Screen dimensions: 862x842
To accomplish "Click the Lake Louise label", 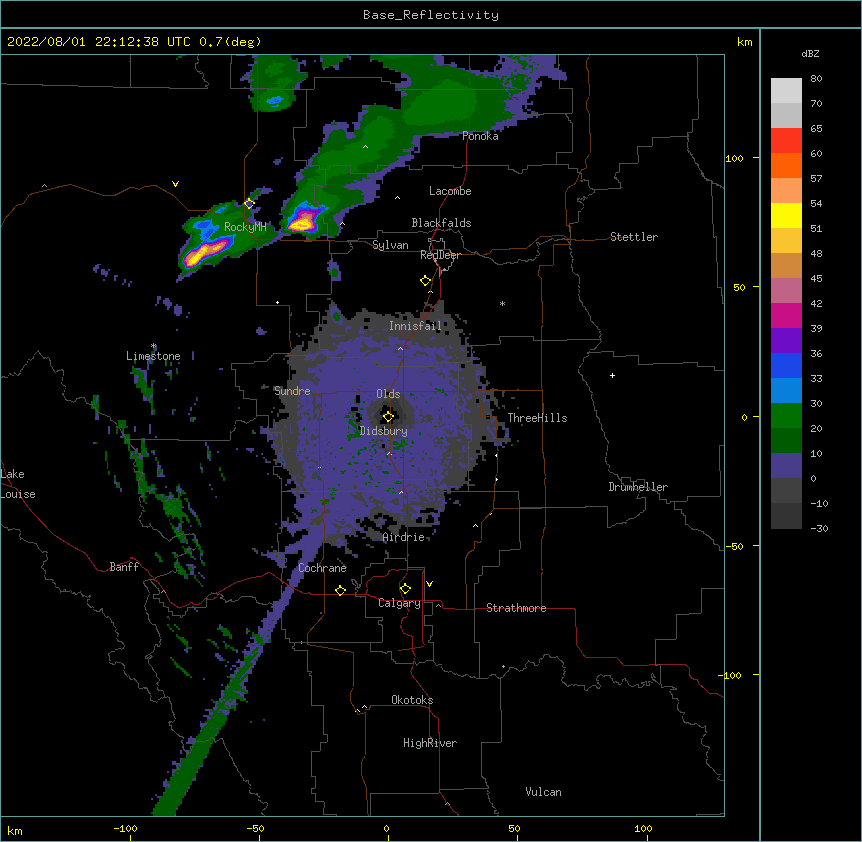I will tap(18, 484).
